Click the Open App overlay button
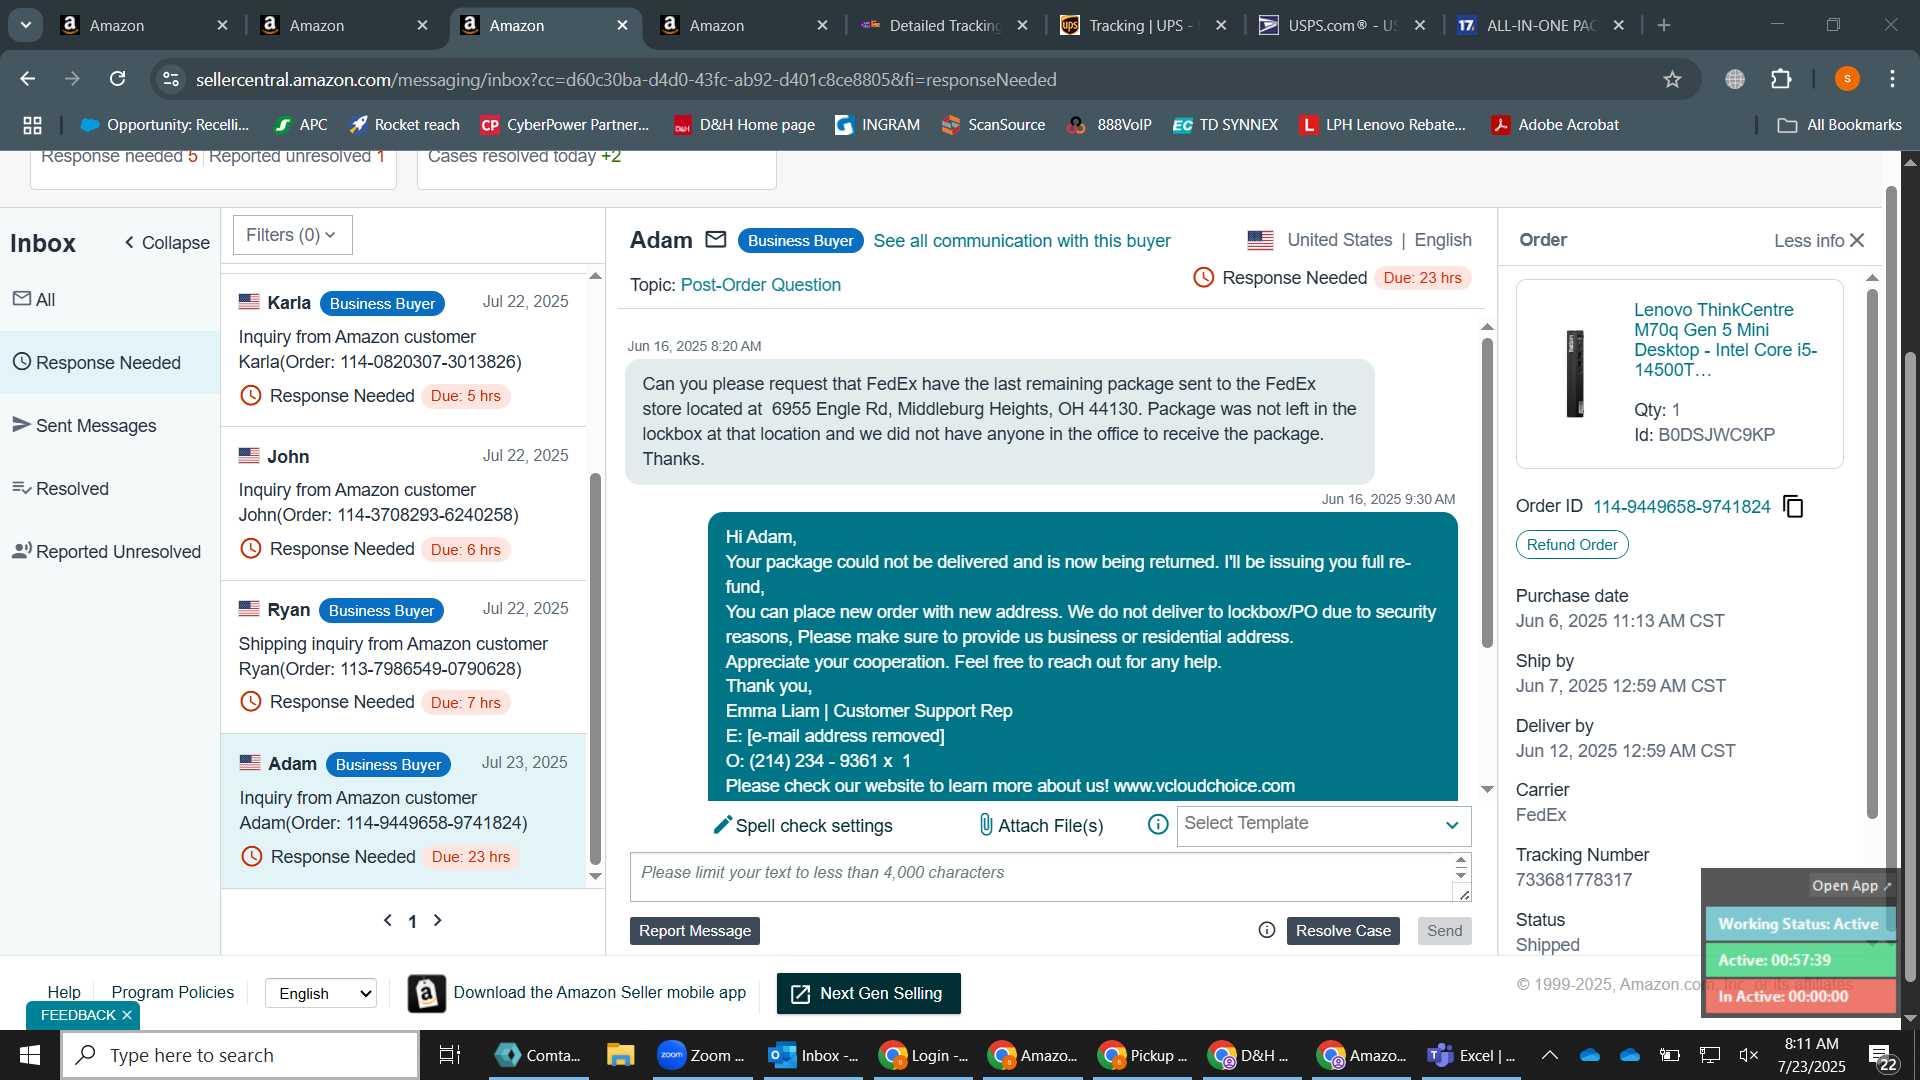Image resolution: width=1920 pixels, height=1080 pixels. point(1851,886)
